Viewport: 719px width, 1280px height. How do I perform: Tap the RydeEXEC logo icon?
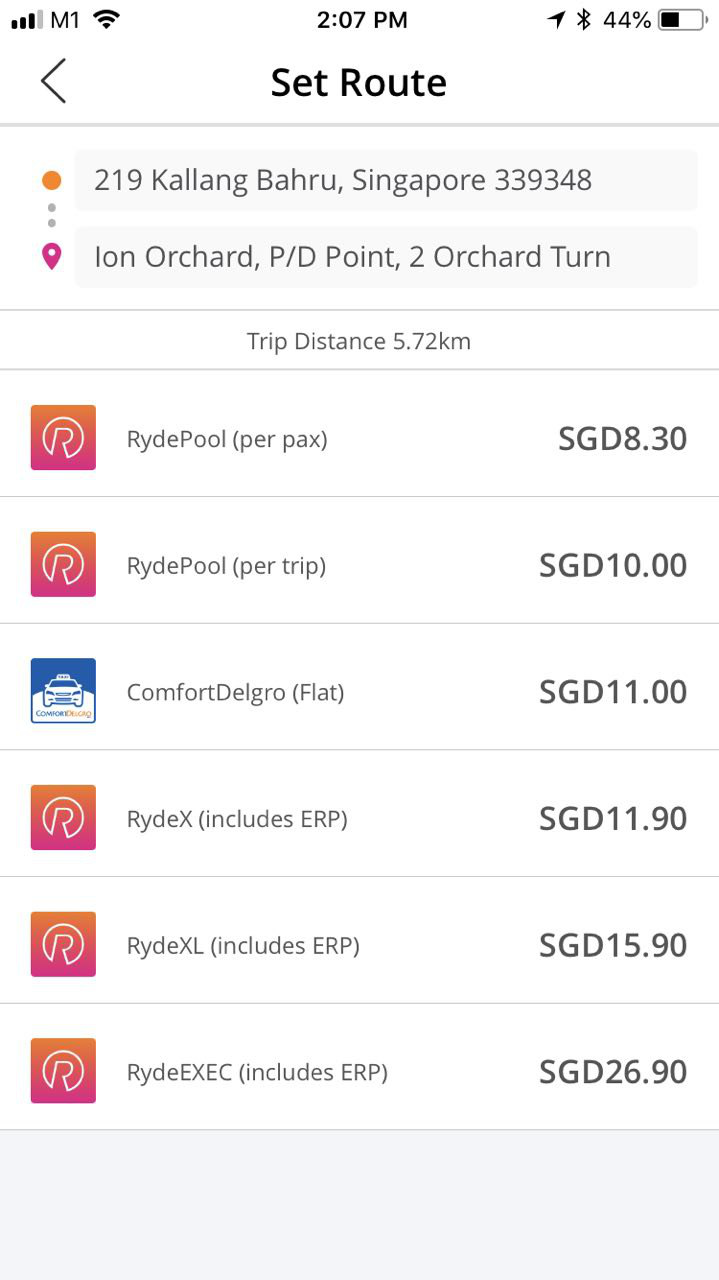pyautogui.click(x=63, y=1071)
